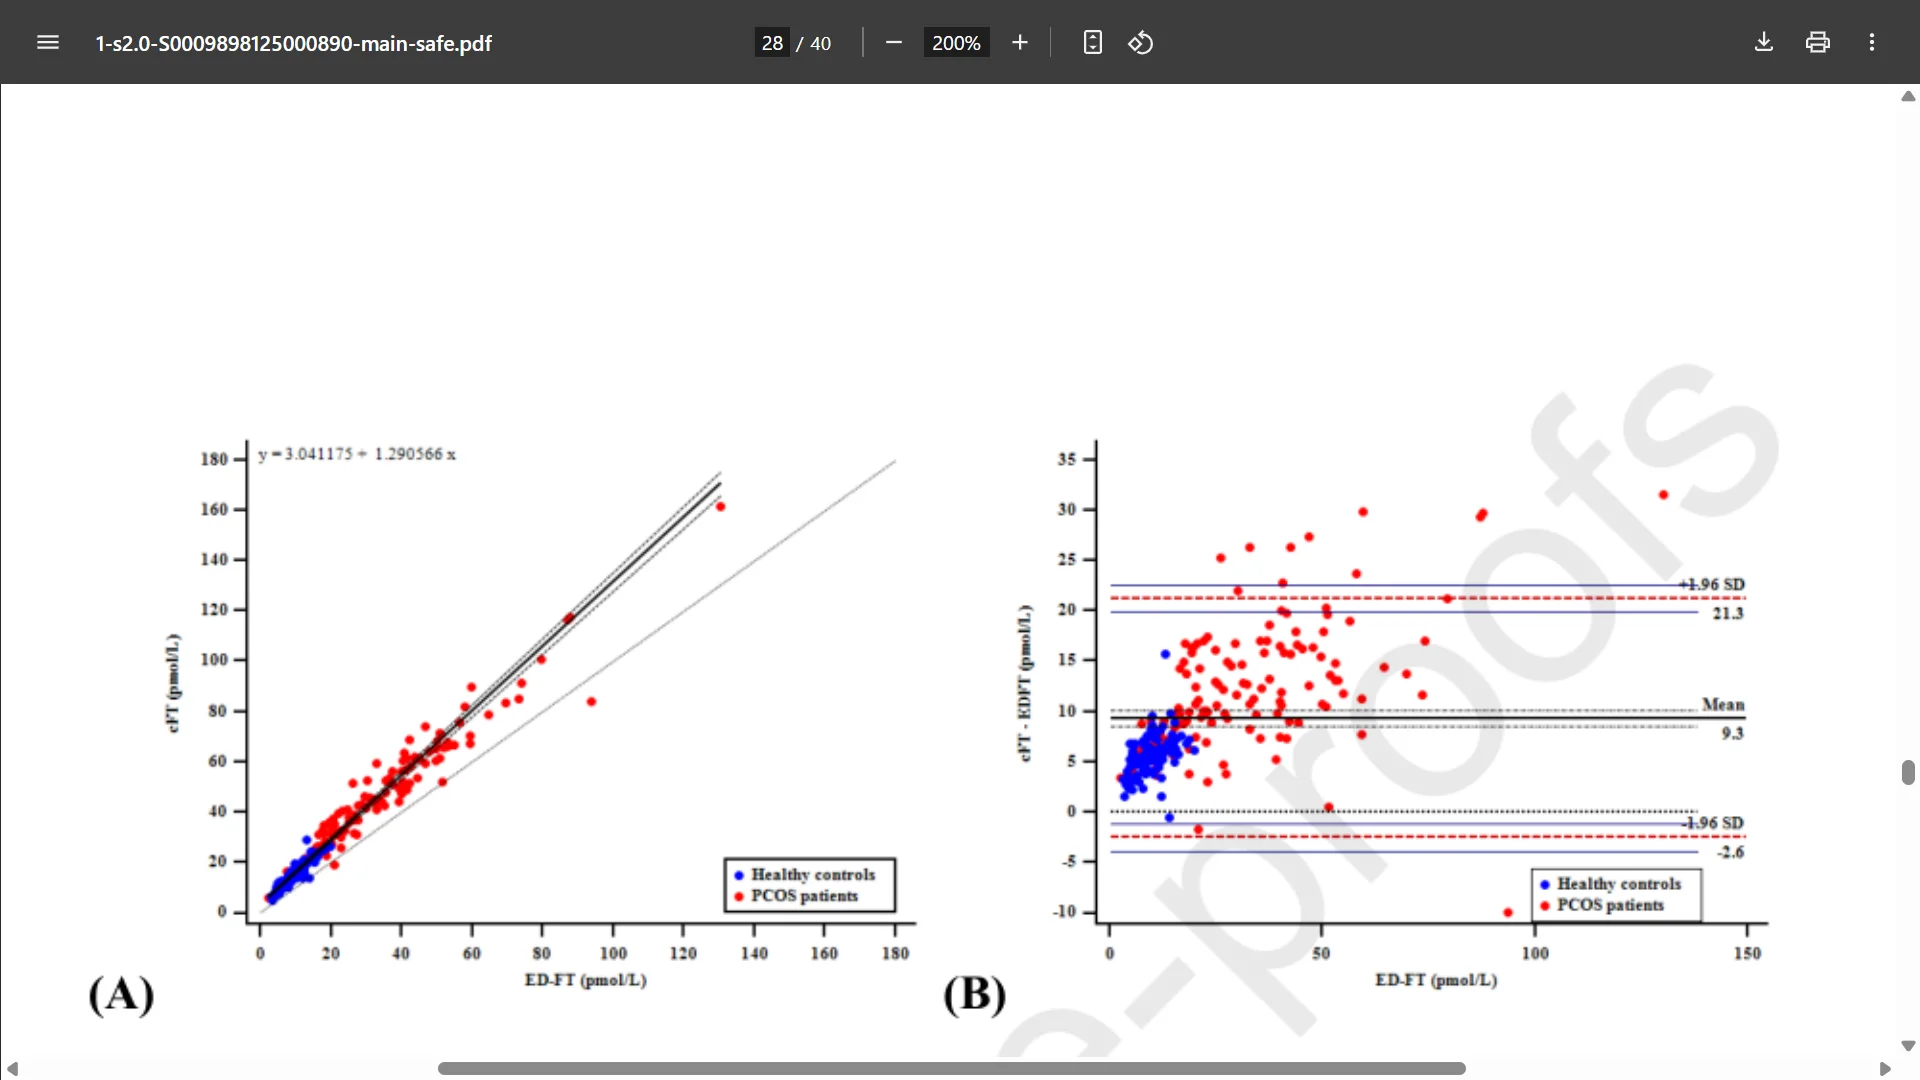Click the '21.3' upper limit value
This screenshot has width=1920, height=1080.
coord(1728,613)
